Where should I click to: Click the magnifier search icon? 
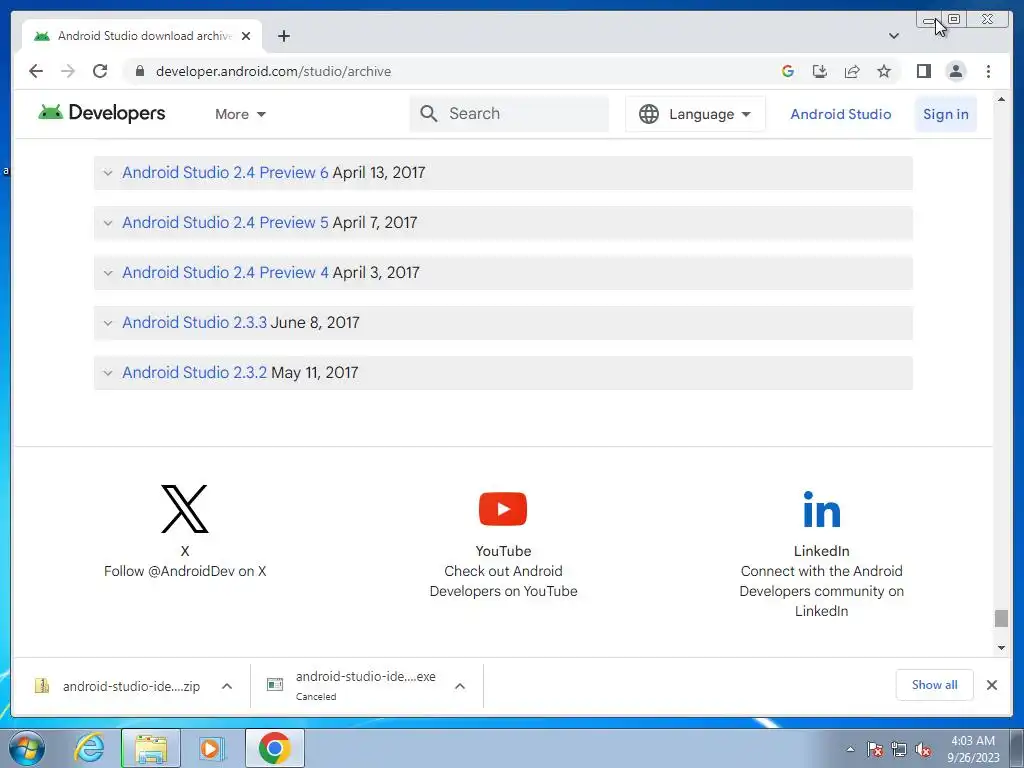(428, 114)
